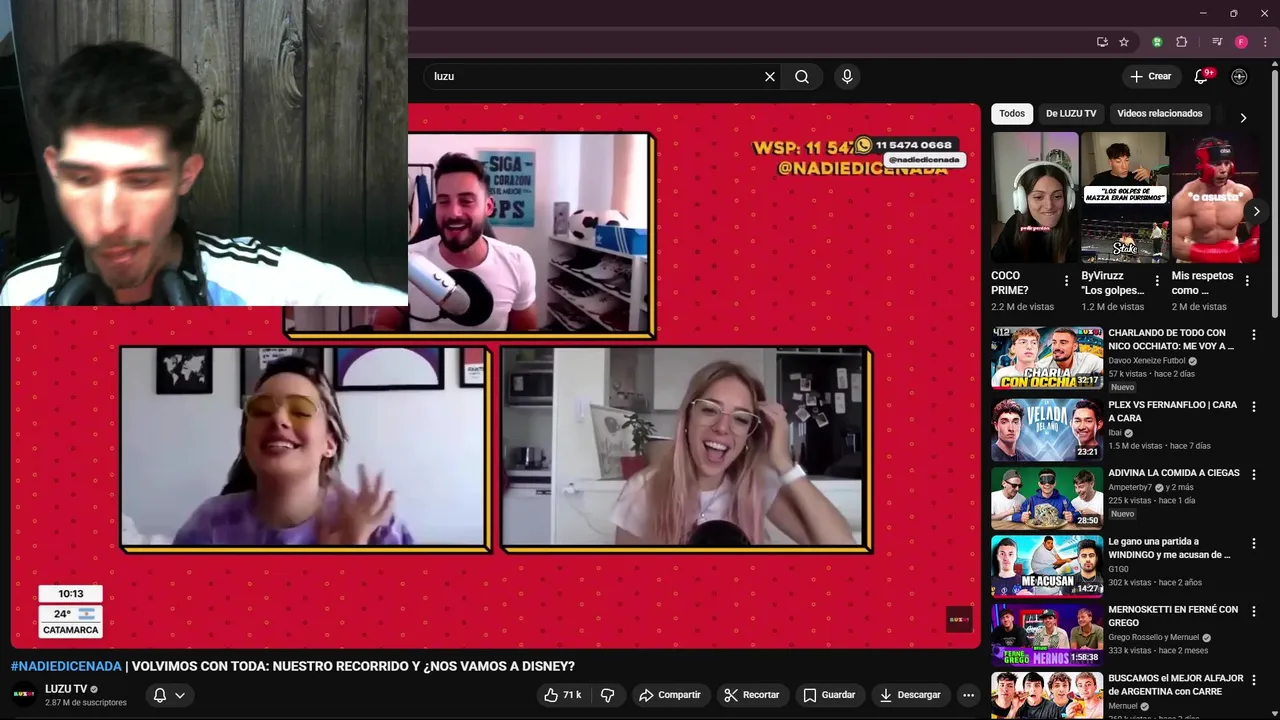This screenshot has height=720, width=1280.
Task: Open options for the ByViruzz short
Action: point(1157,281)
